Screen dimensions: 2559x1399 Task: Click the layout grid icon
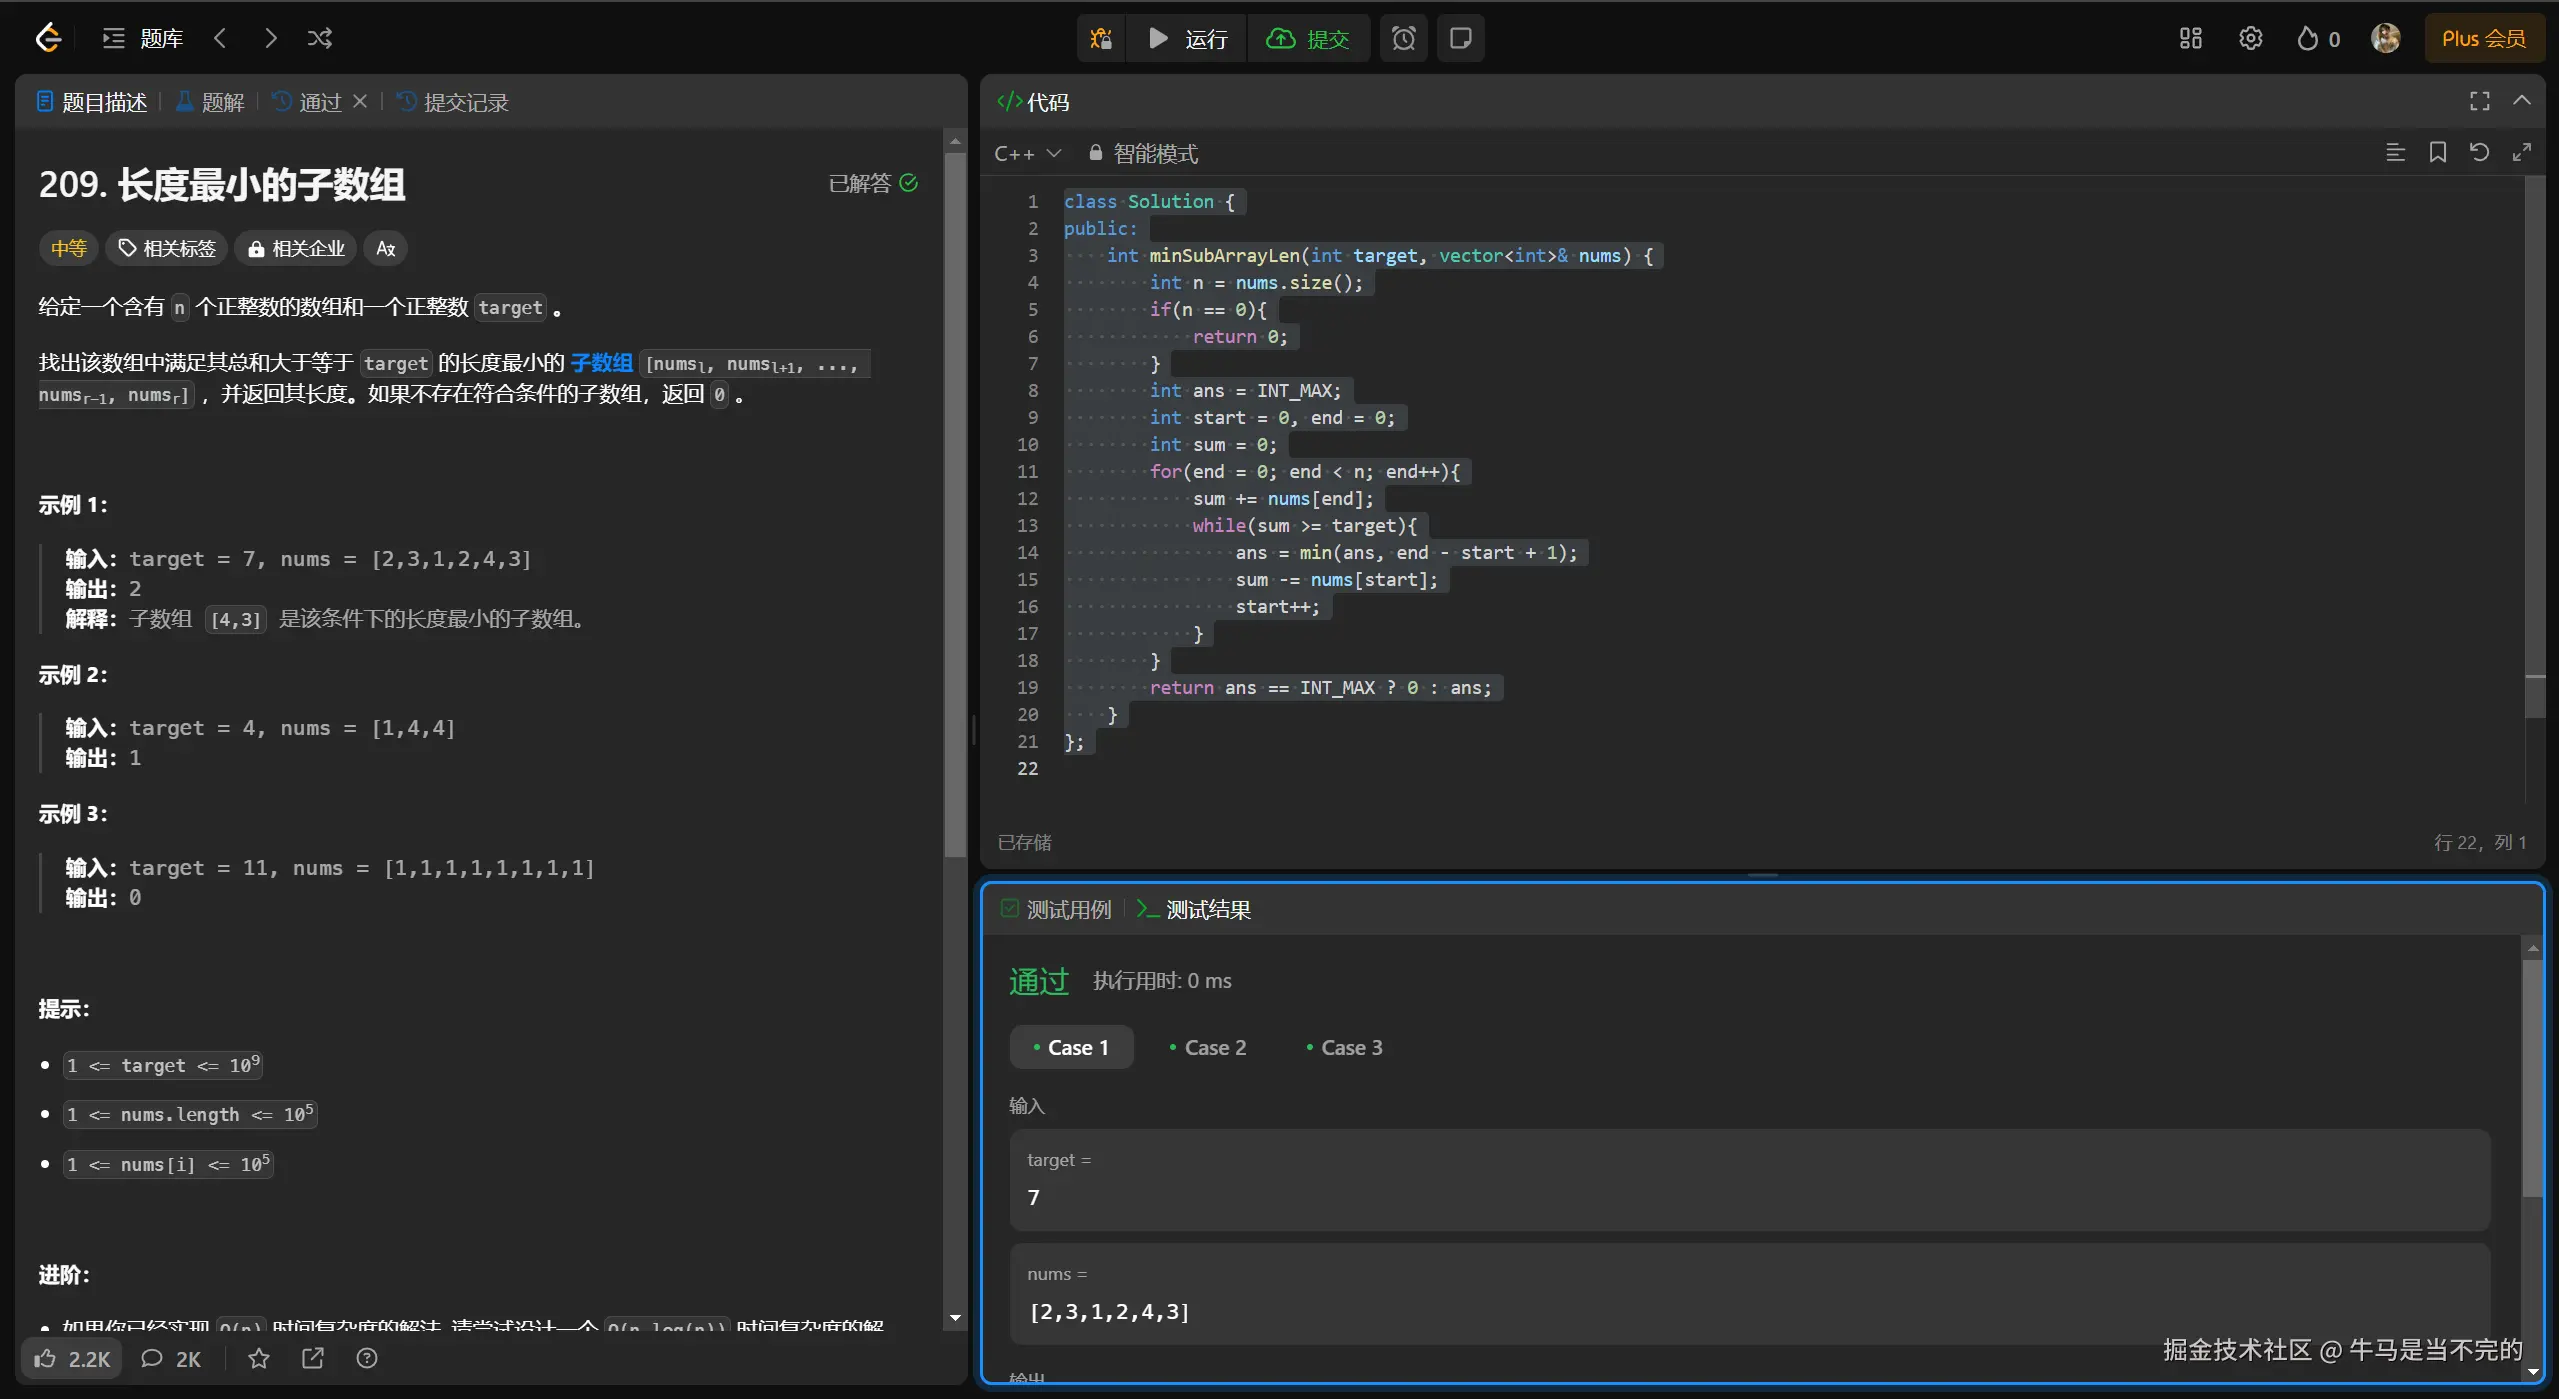[x=2191, y=39]
